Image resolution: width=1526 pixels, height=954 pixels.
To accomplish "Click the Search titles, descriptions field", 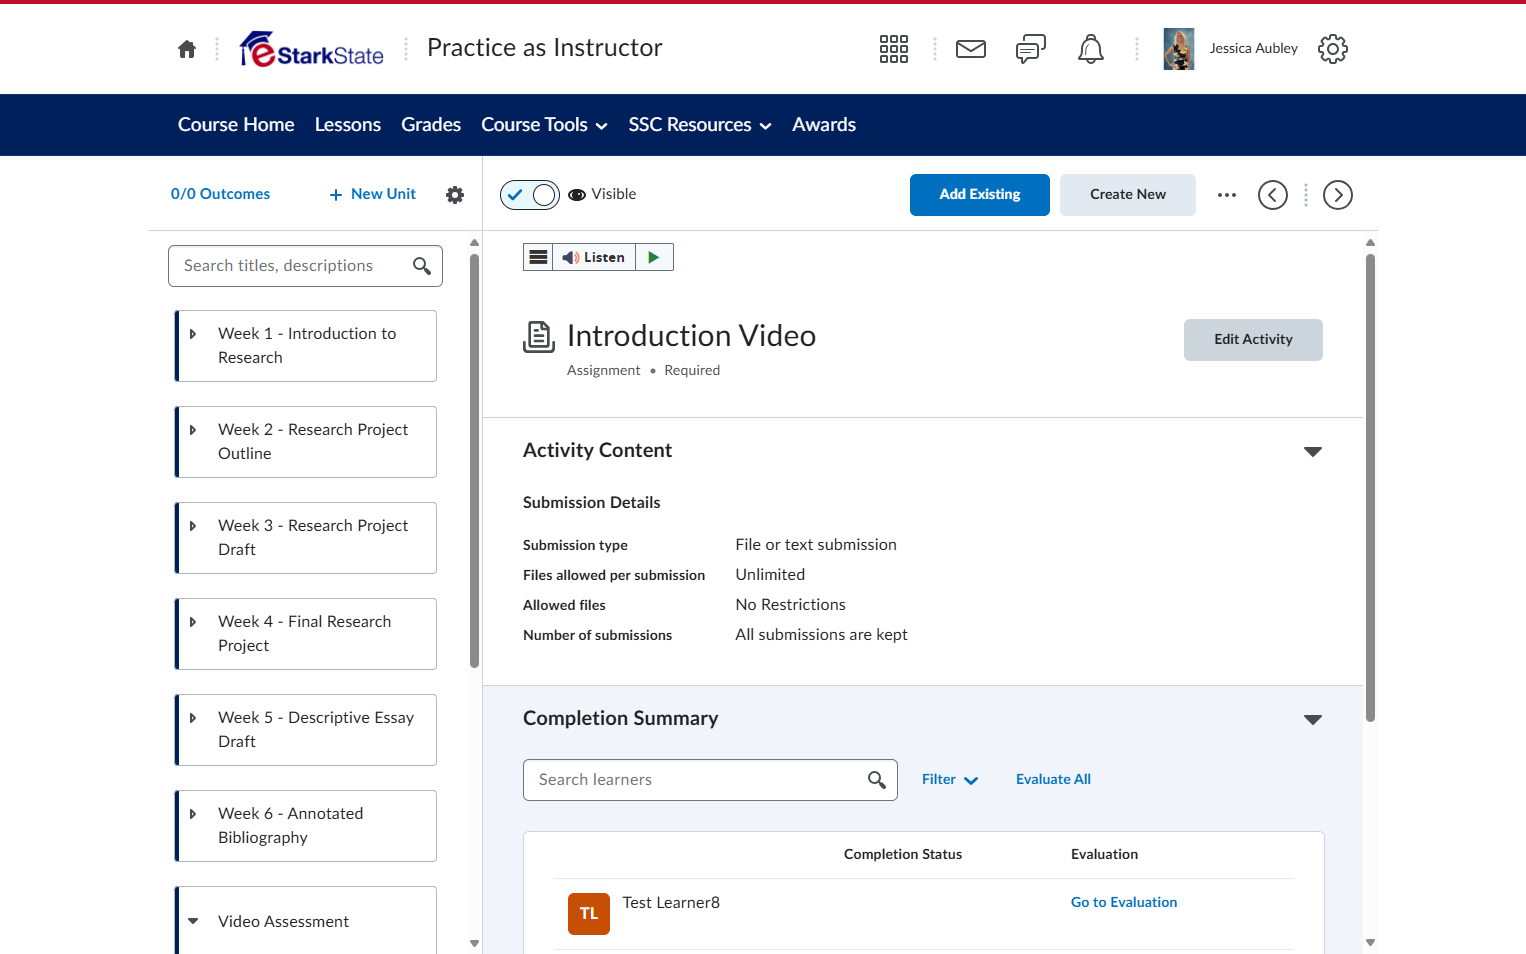I will point(305,266).
